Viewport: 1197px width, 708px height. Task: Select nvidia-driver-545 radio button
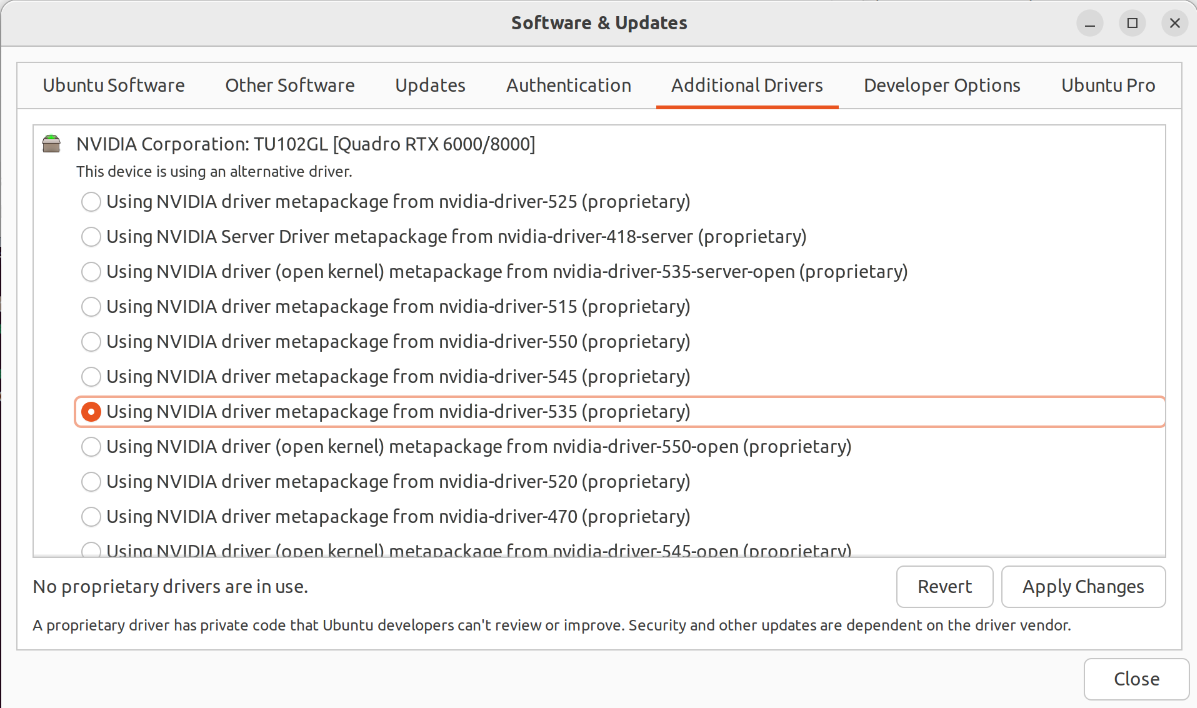[x=91, y=377]
